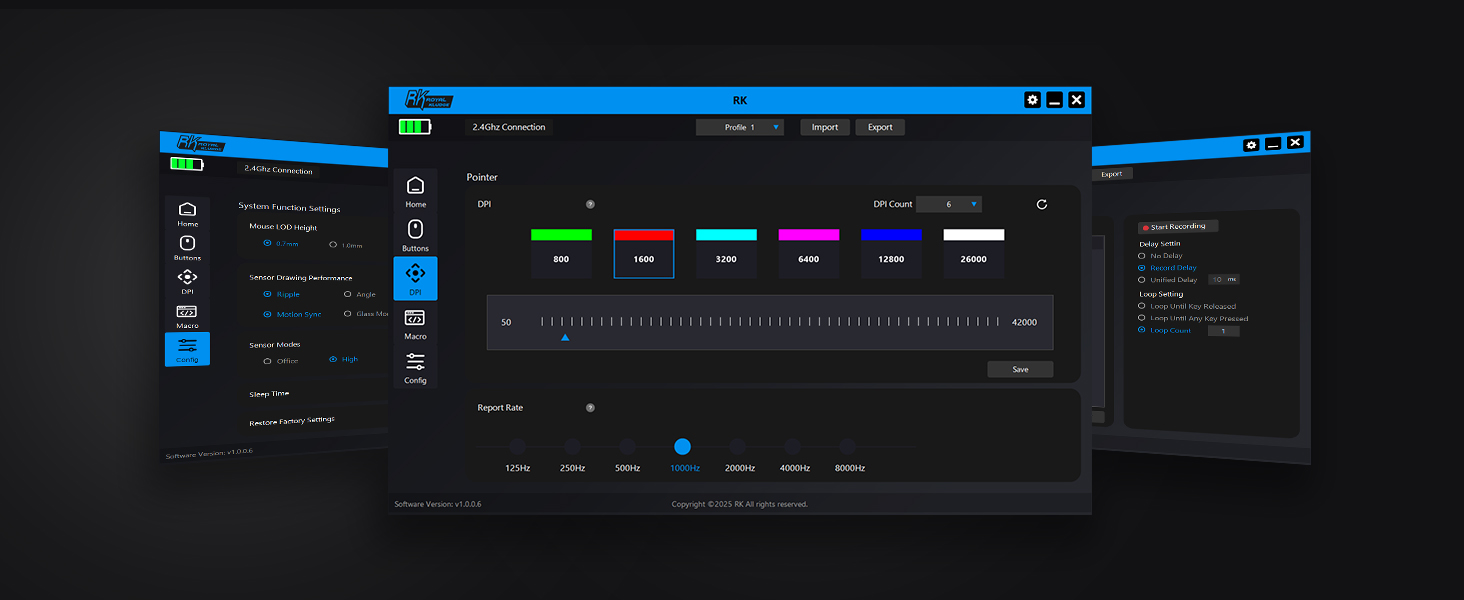The width and height of the screenshot is (1464, 600).
Task: Click the Import button
Action: coord(825,127)
